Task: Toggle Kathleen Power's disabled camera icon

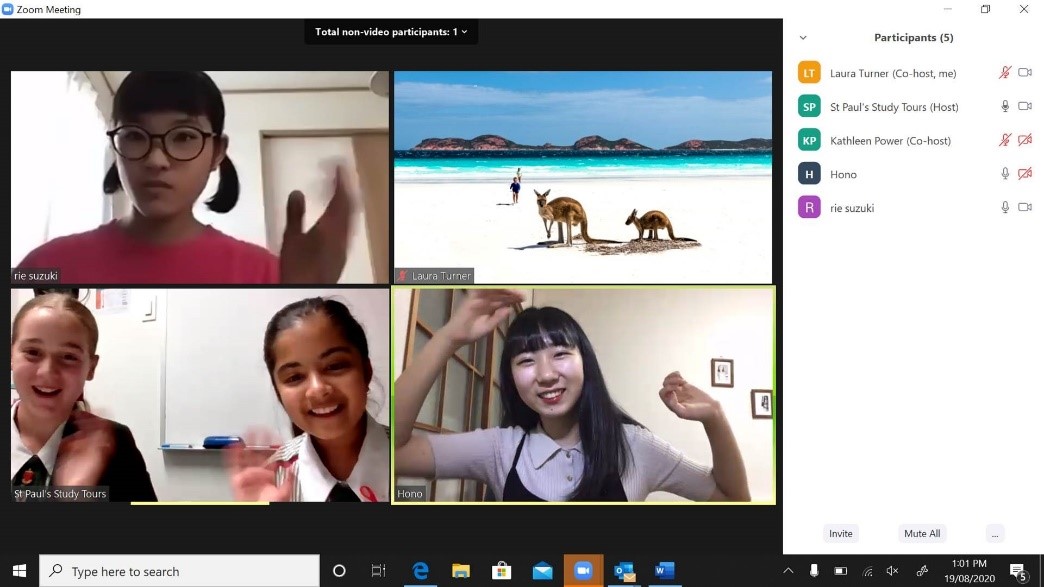Action: pos(1025,140)
